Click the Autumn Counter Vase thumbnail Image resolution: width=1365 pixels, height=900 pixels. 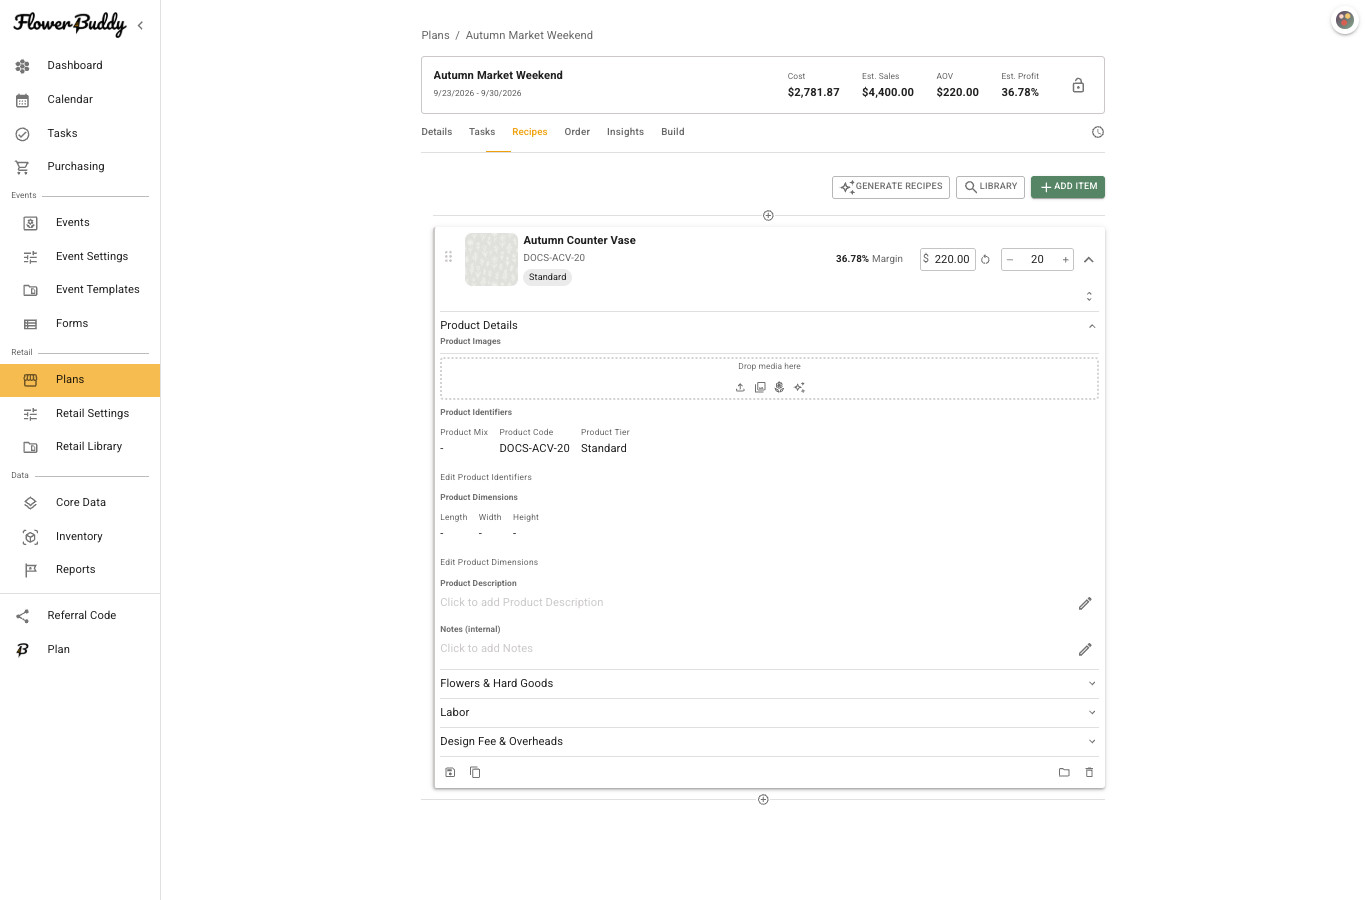[x=491, y=260]
